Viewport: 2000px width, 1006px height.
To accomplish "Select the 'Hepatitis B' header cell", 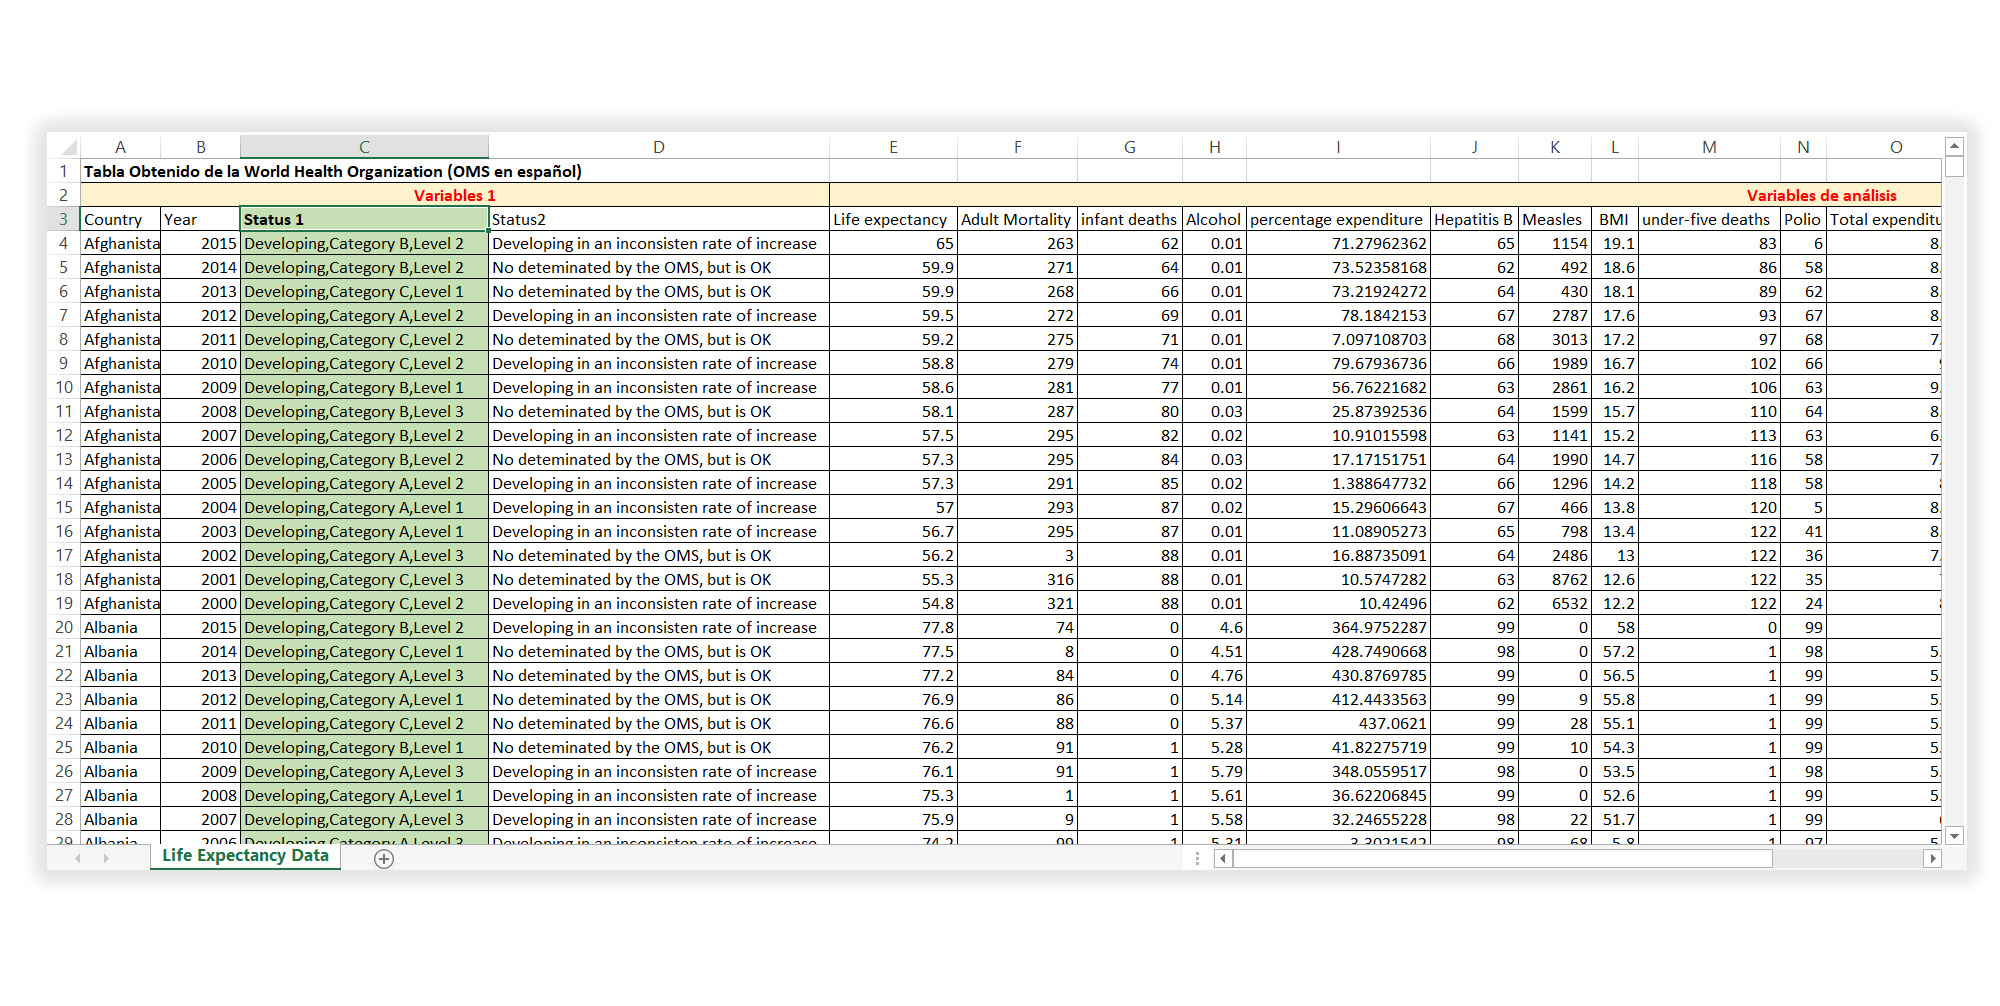I will (x=1474, y=219).
